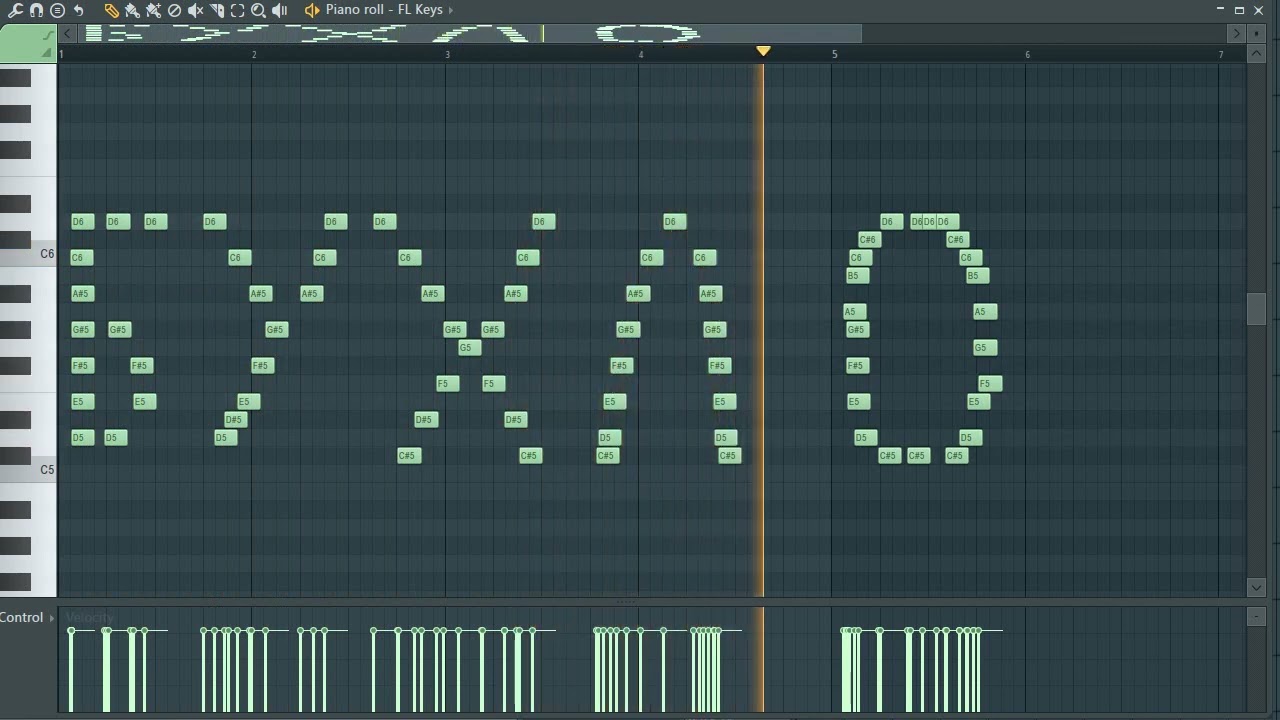Click the vertical scrollbar down arrow
This screenshot has width=1280, height=720.
[x=1257, y=587]
